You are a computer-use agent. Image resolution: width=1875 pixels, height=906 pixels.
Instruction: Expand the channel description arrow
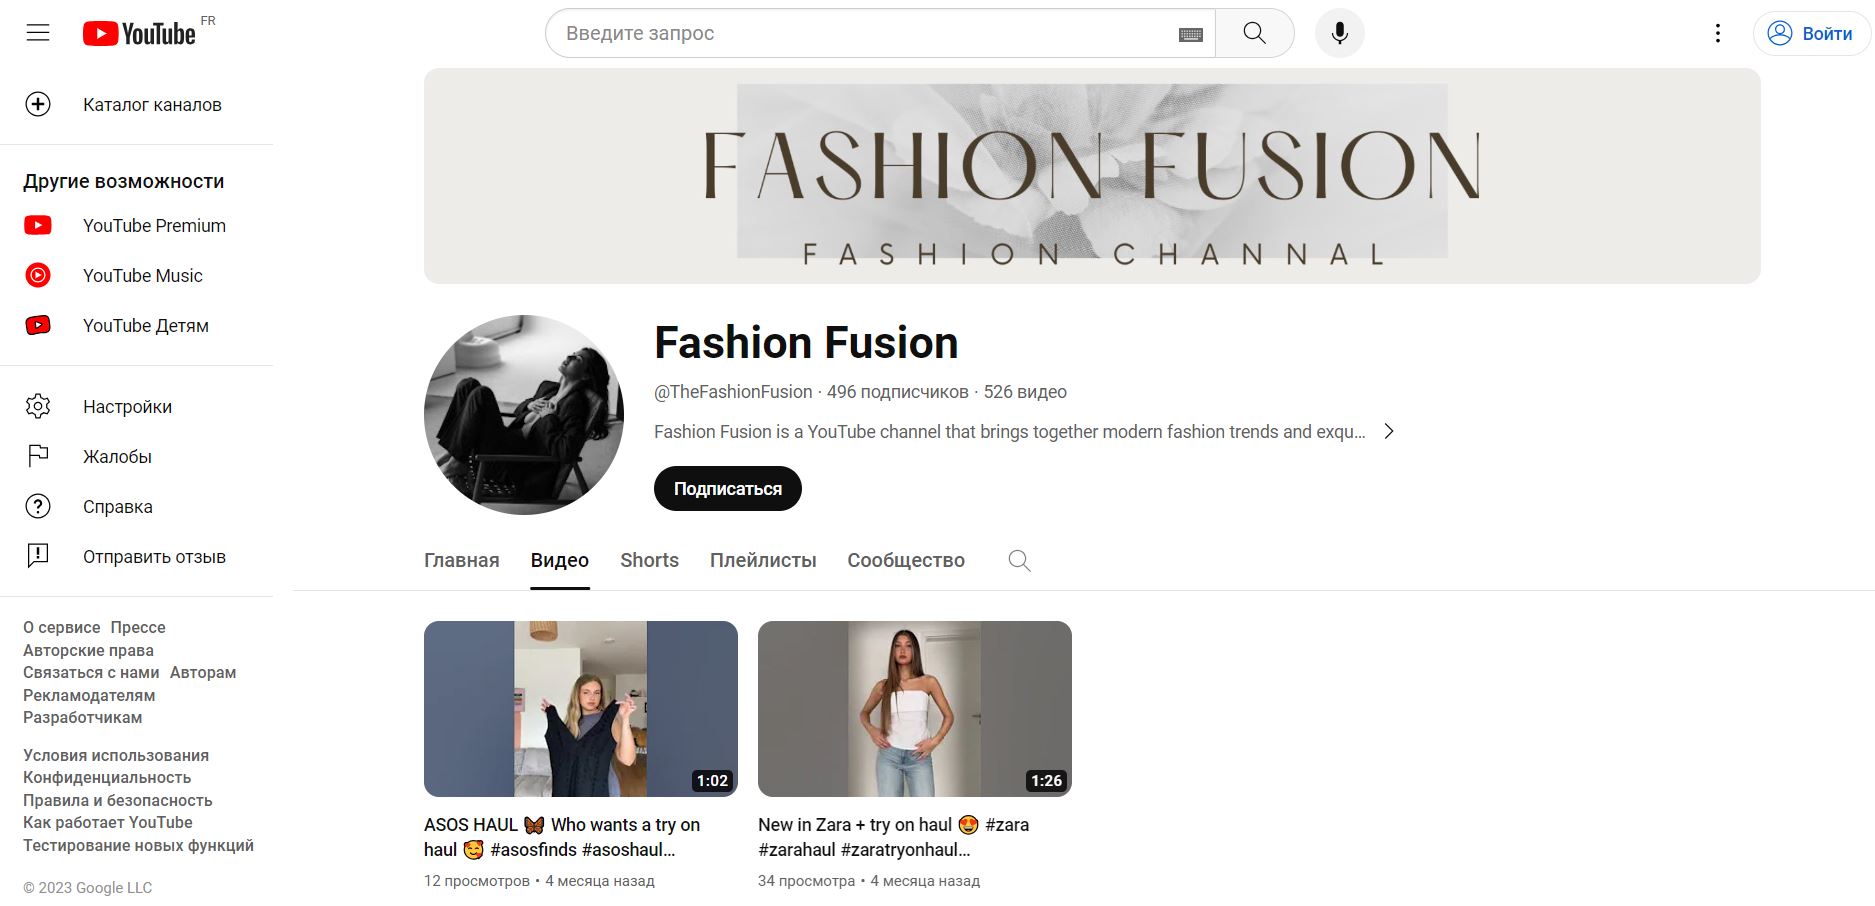1388,432
